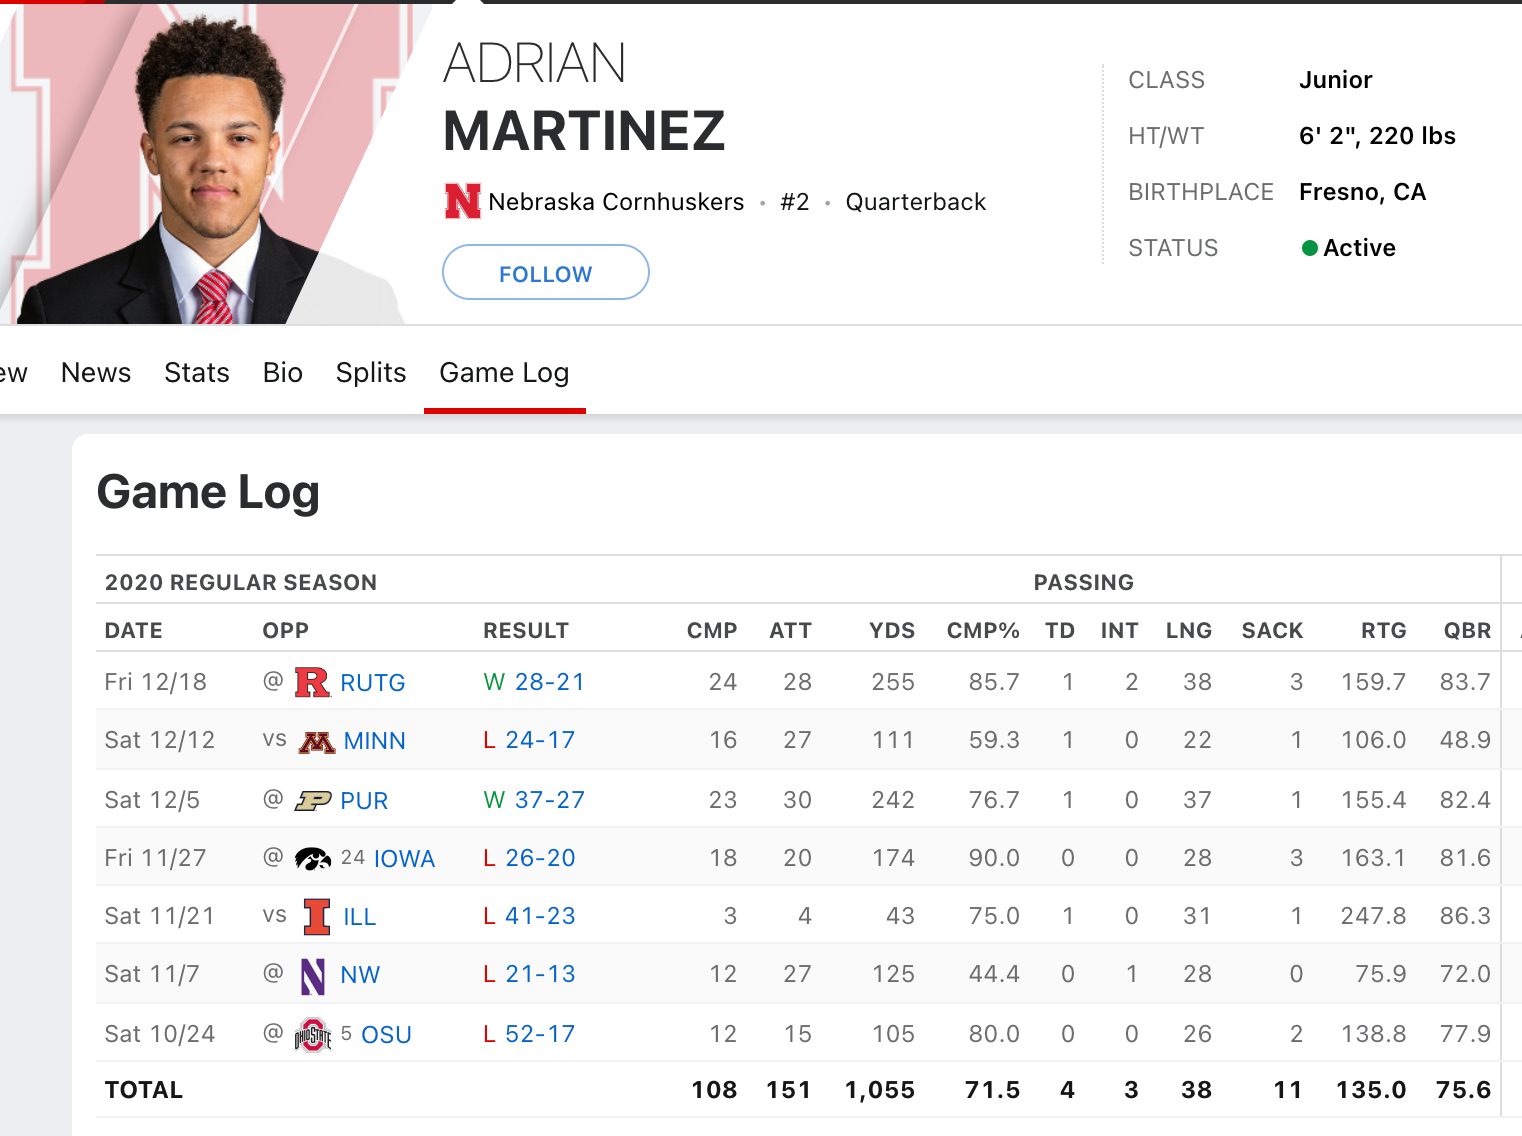Click the Illinois logo icon
The width and height of the screenshot is (1522, 1136).
pyautogui.click(x=317, y=916)
